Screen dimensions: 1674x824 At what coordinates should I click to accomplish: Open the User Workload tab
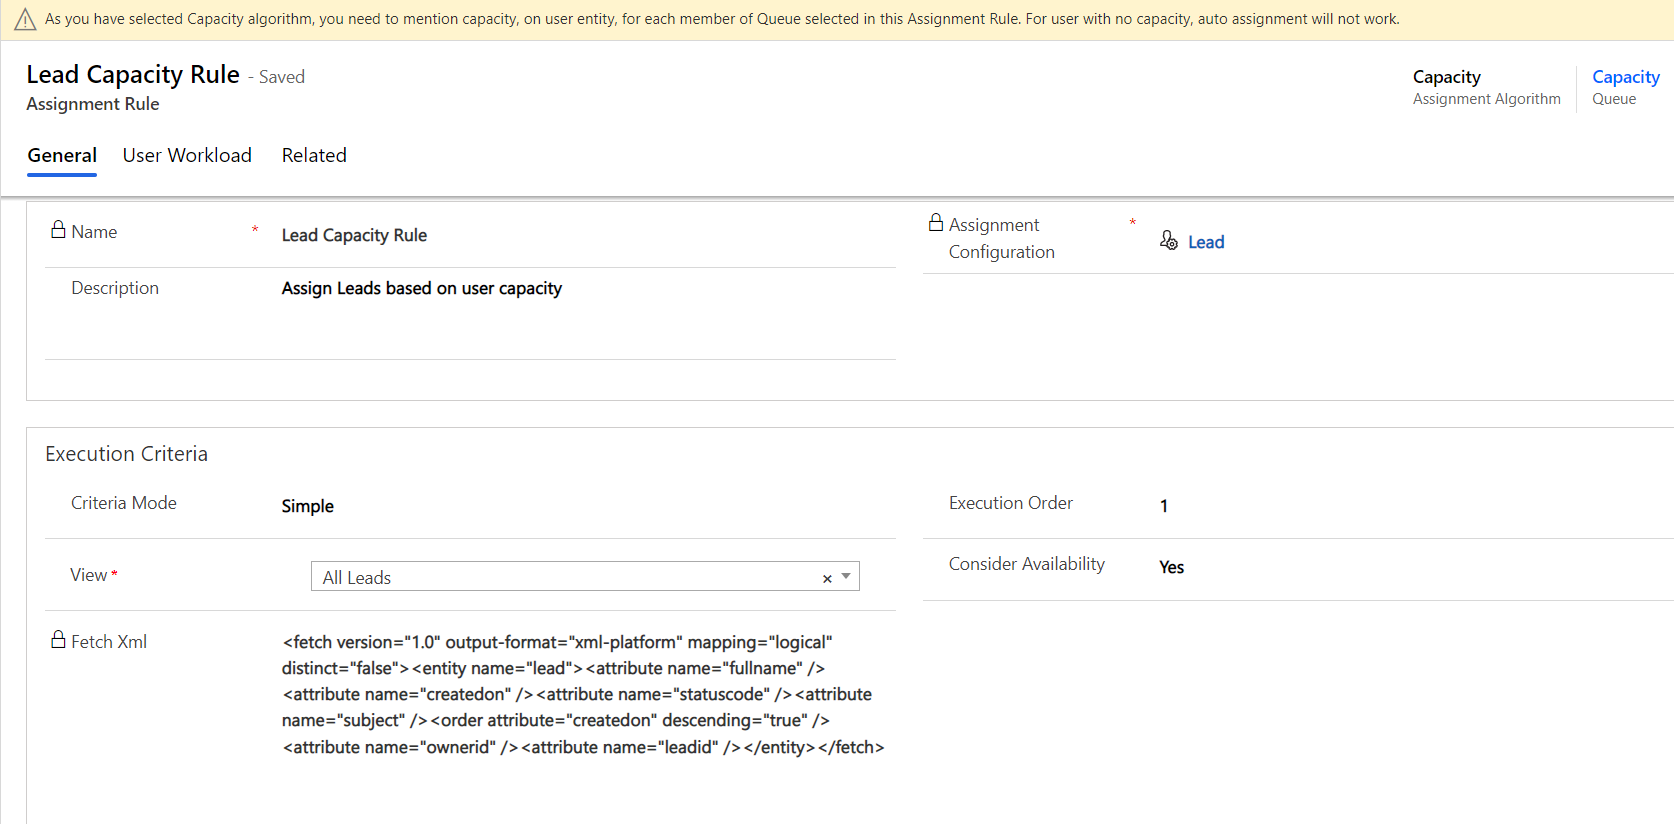[187, 156]
